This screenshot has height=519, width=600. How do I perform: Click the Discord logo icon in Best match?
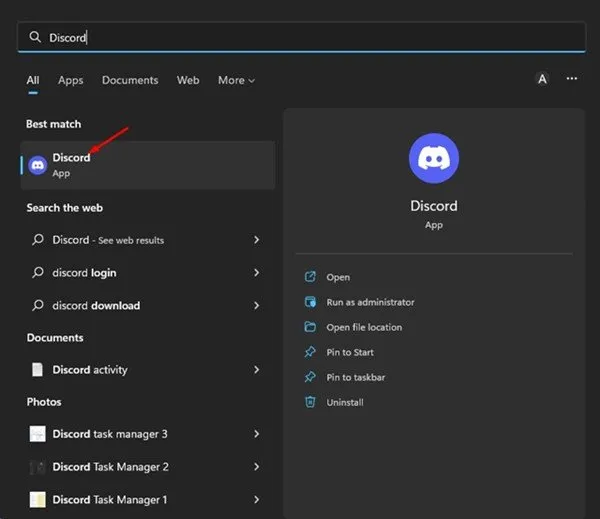point(38,165)
